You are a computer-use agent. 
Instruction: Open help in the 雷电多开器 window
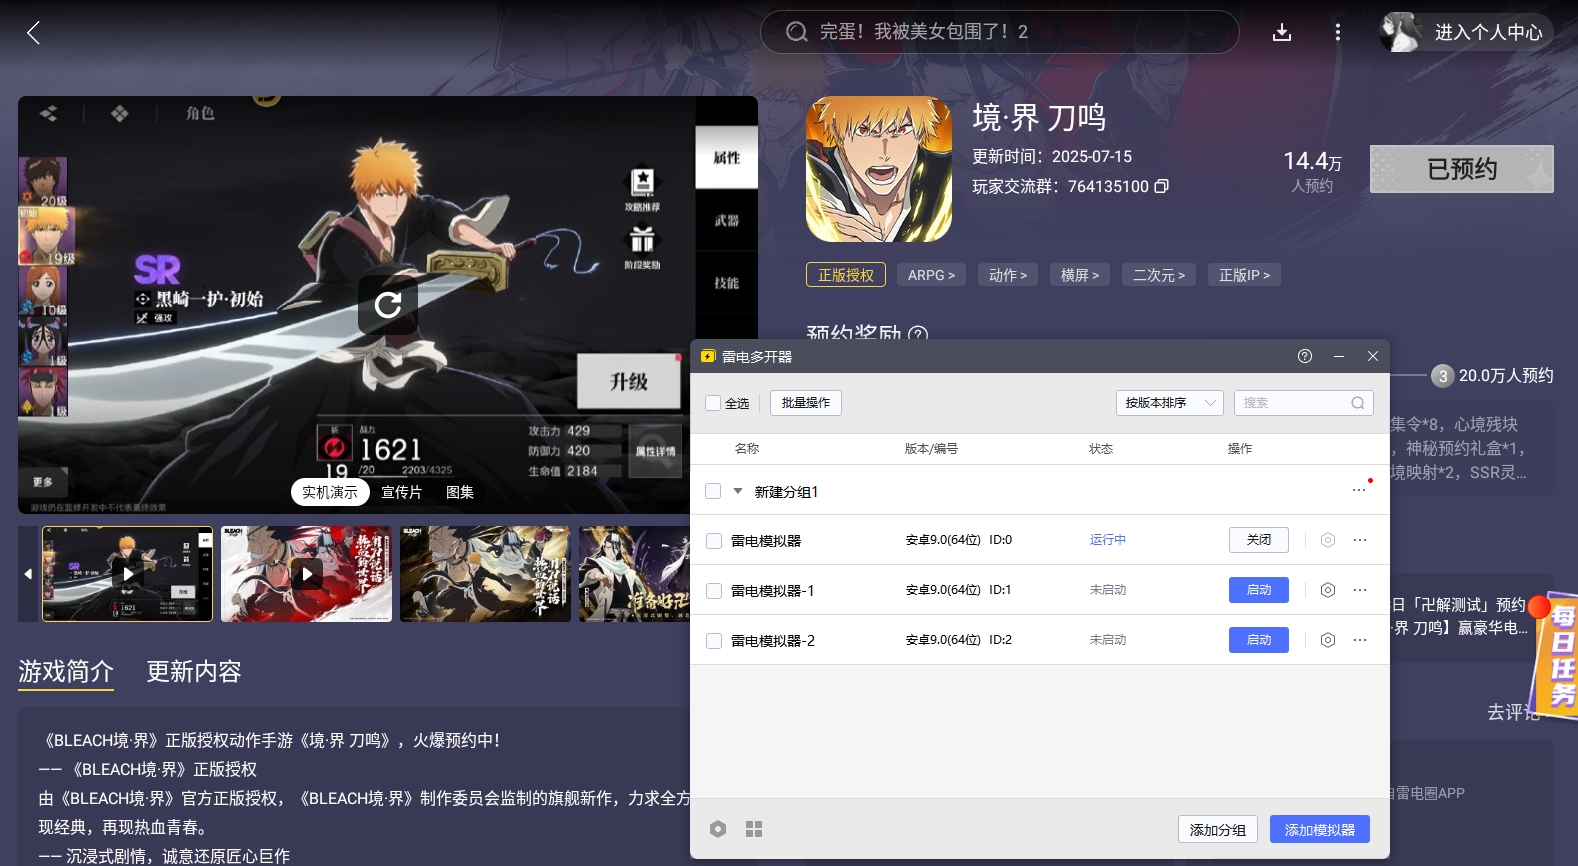(x=1305, y=356)
